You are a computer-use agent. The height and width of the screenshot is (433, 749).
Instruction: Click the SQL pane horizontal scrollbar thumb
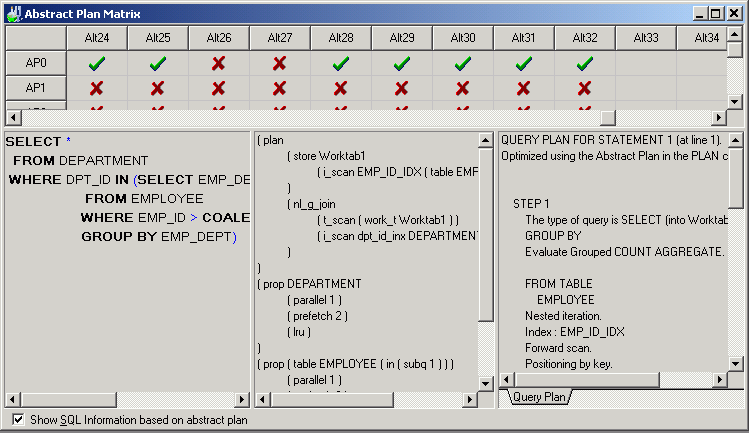tap(69, 400)
